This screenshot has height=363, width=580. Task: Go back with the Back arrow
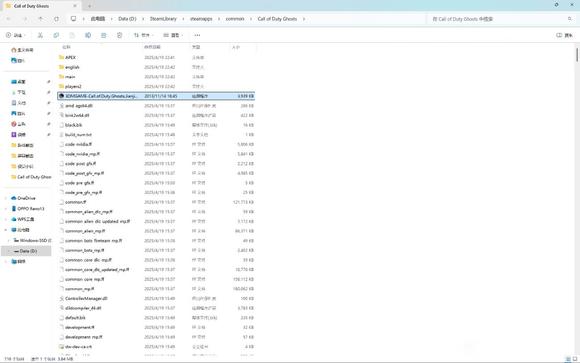[9, 19]
